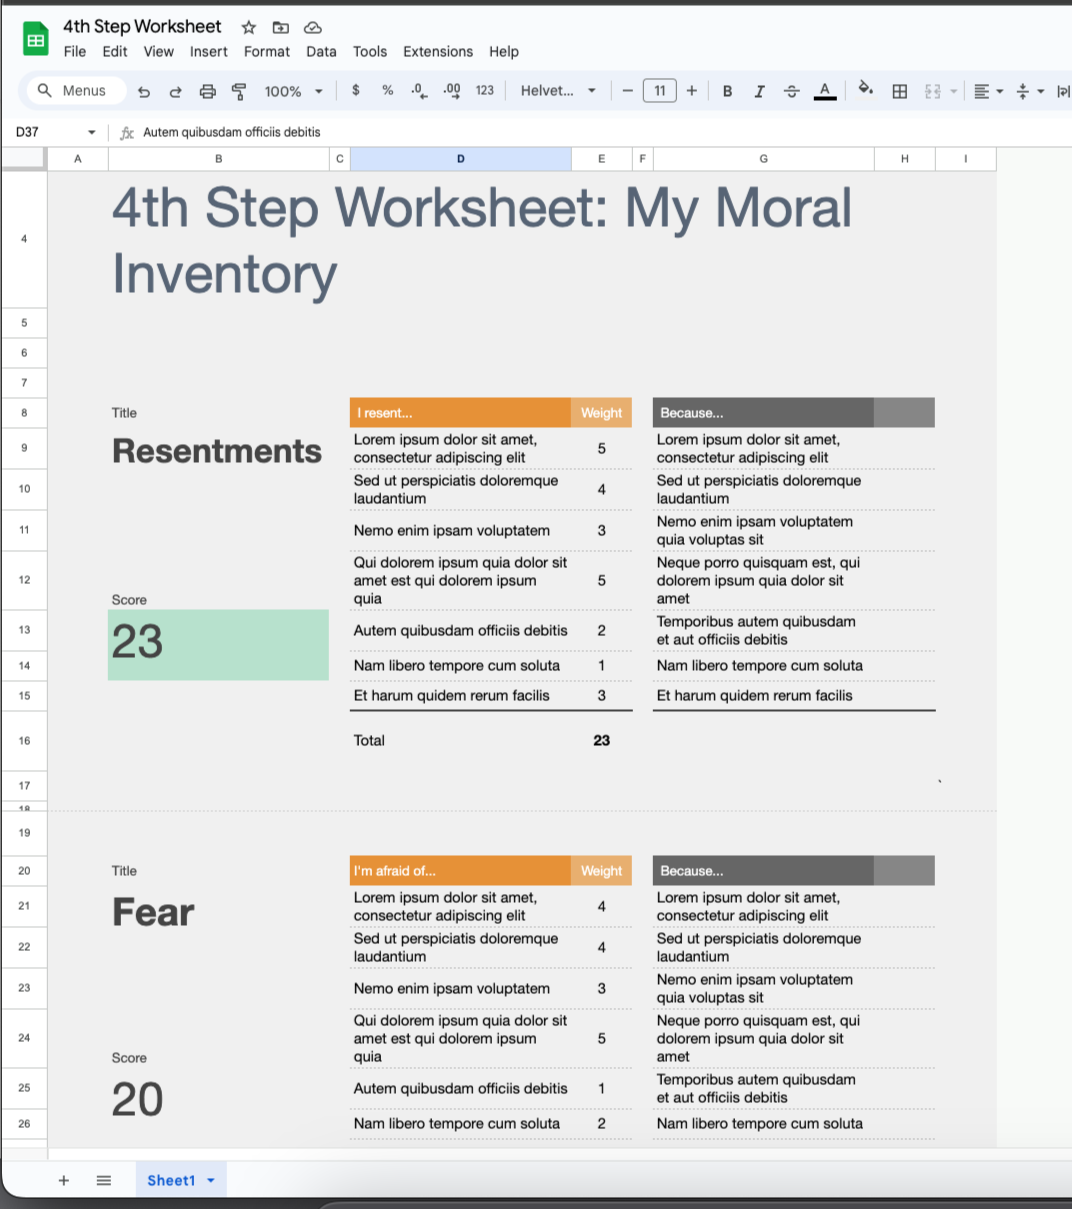
Task: Open the zoom level dropdown
Action: point(292,90)
